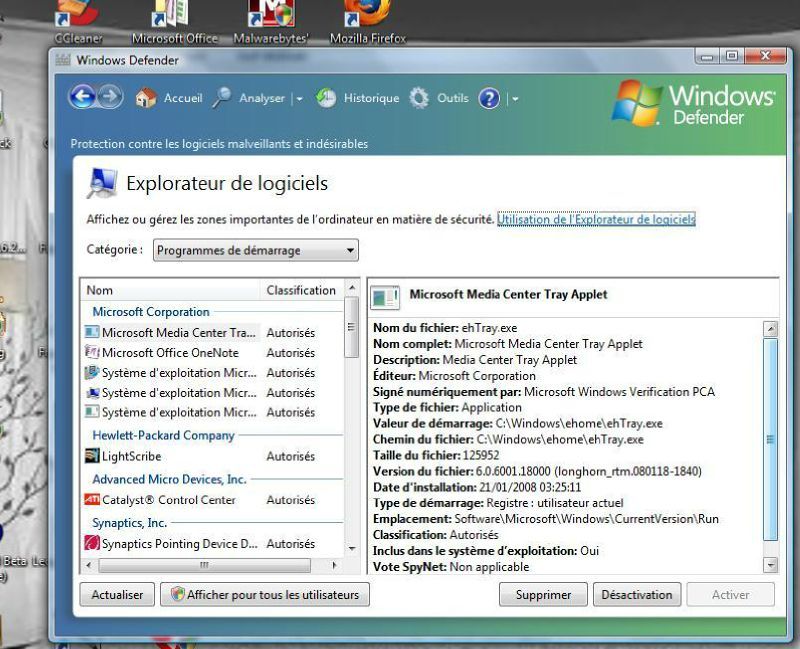Click the Actualiser button
Viewport: 800px width, 649px height.
point(117,594)
